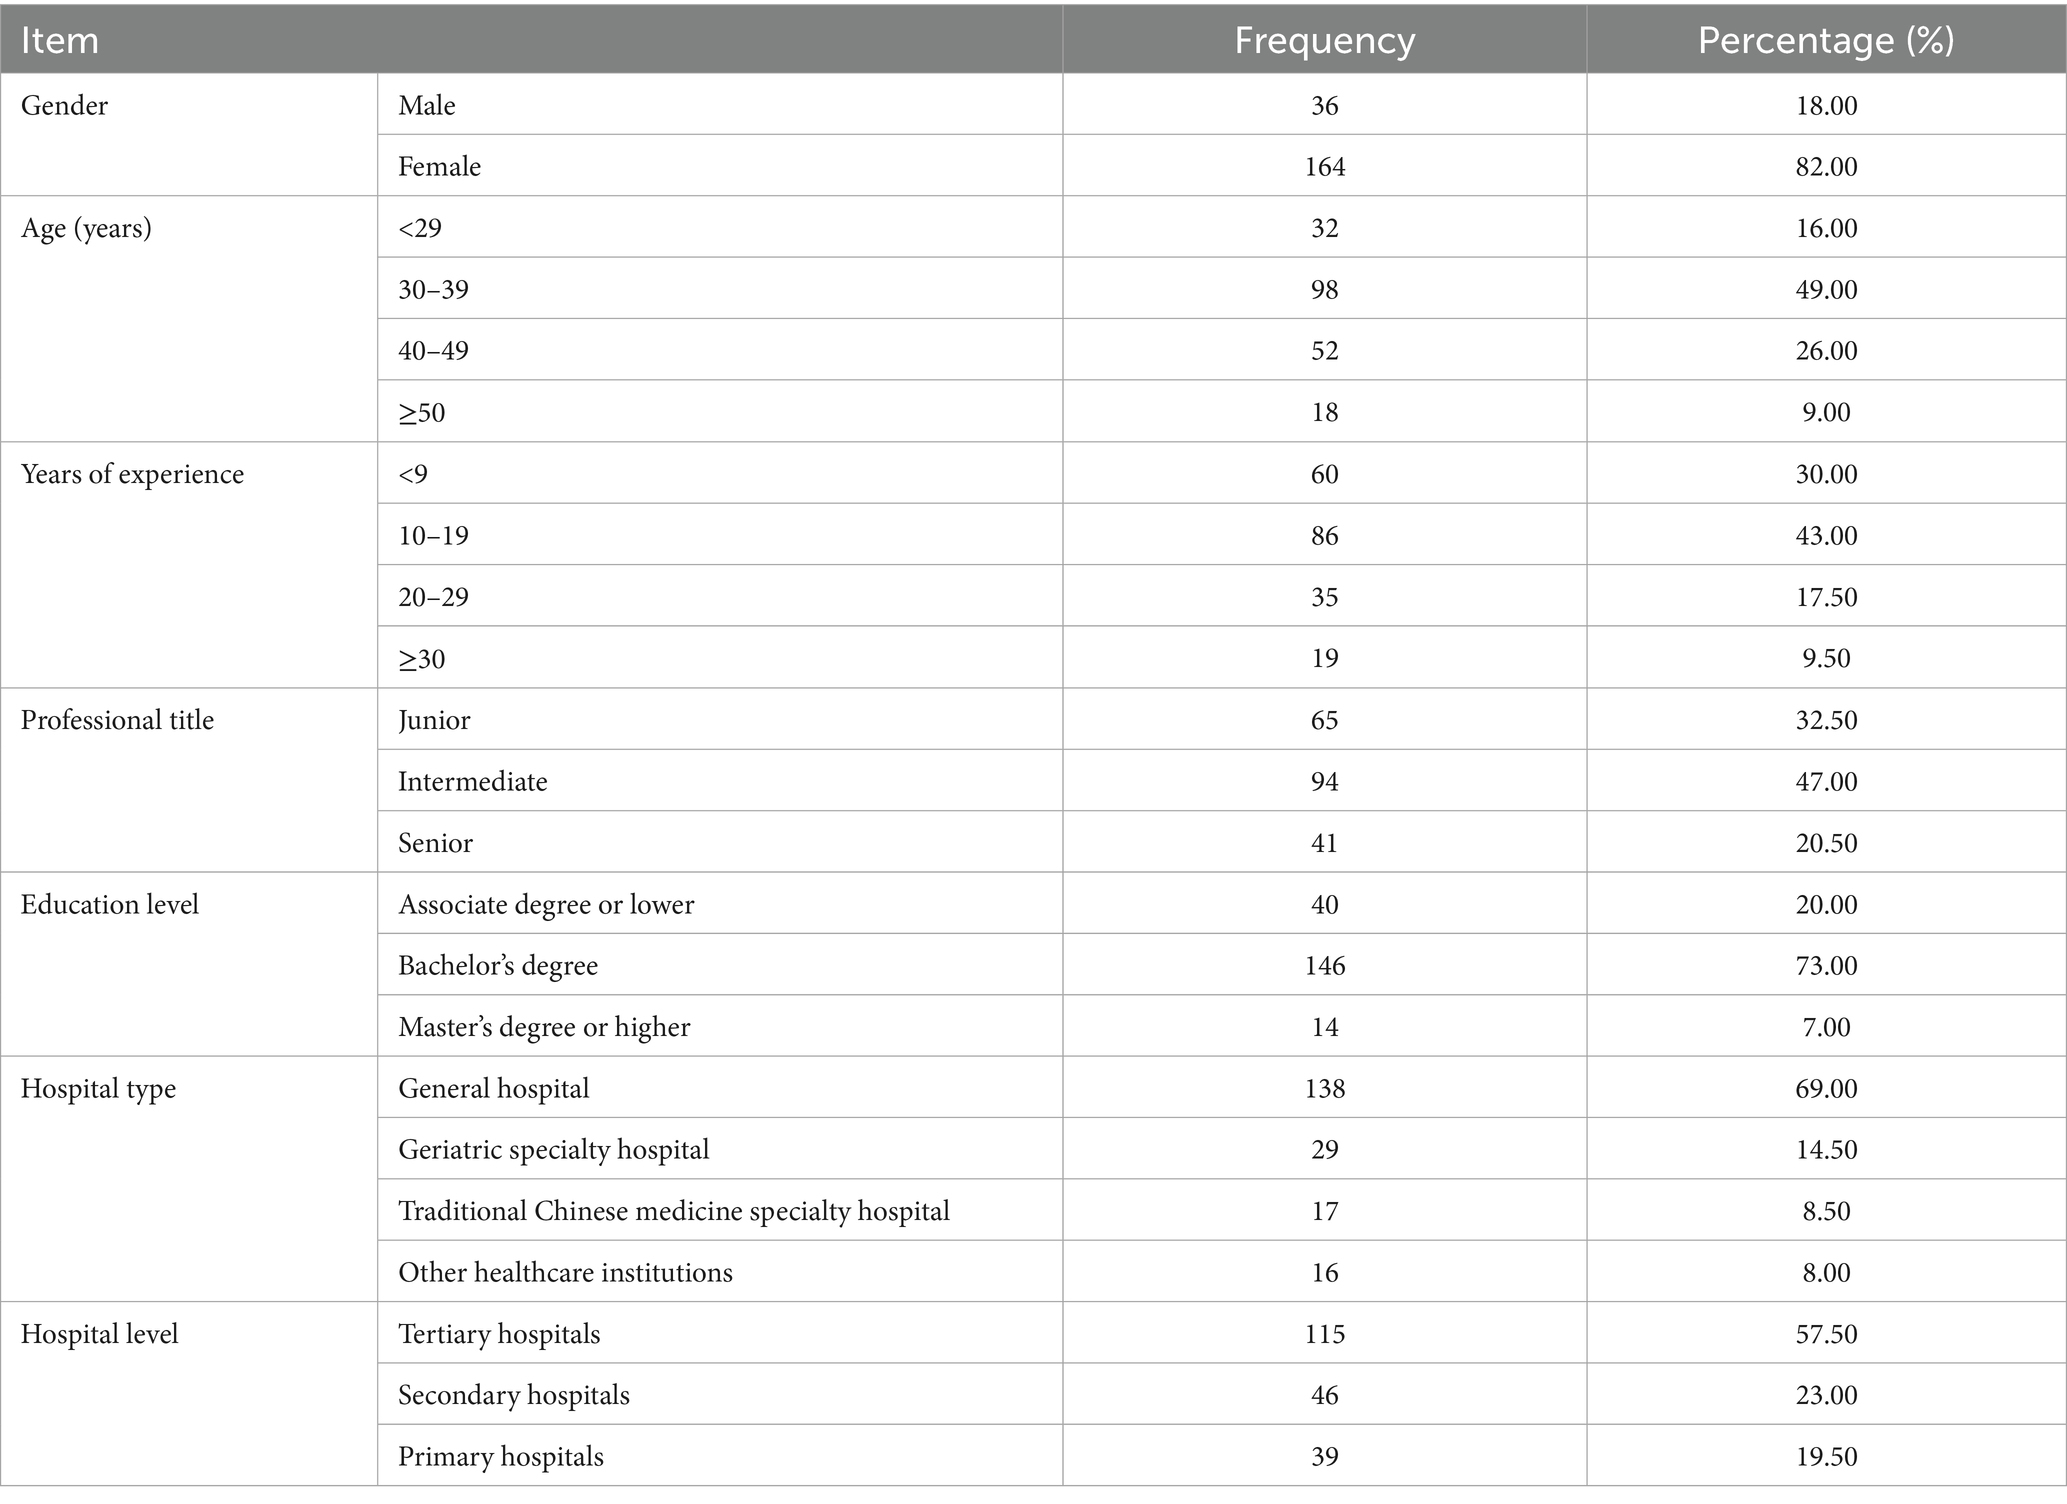This screenshot has height=1504, width=2067.
Task: Select the Intermediate title cell
Action: pos(472,781)
